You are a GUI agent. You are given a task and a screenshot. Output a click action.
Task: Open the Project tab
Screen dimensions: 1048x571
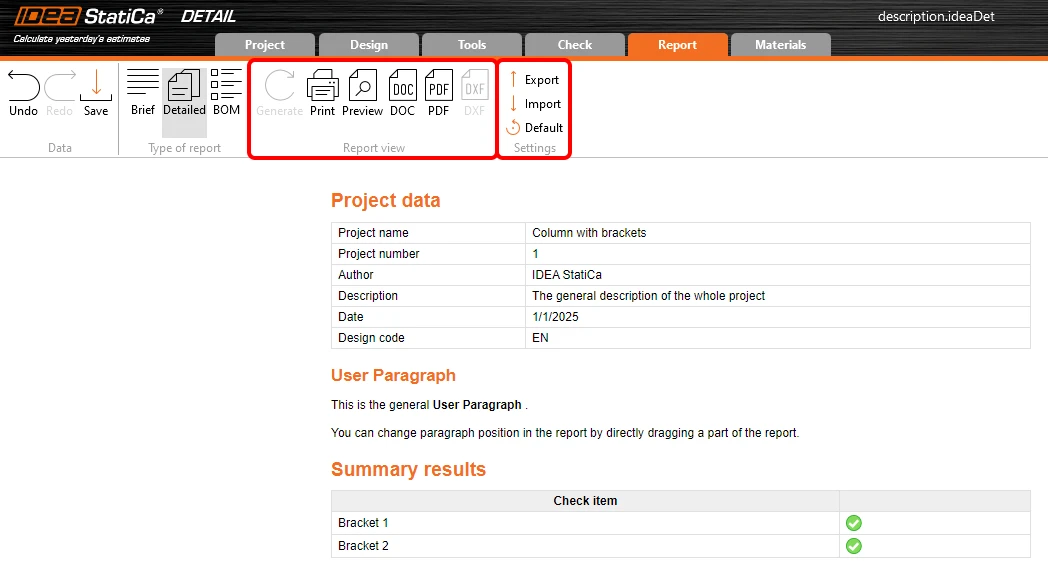click(x=265, y=45)
